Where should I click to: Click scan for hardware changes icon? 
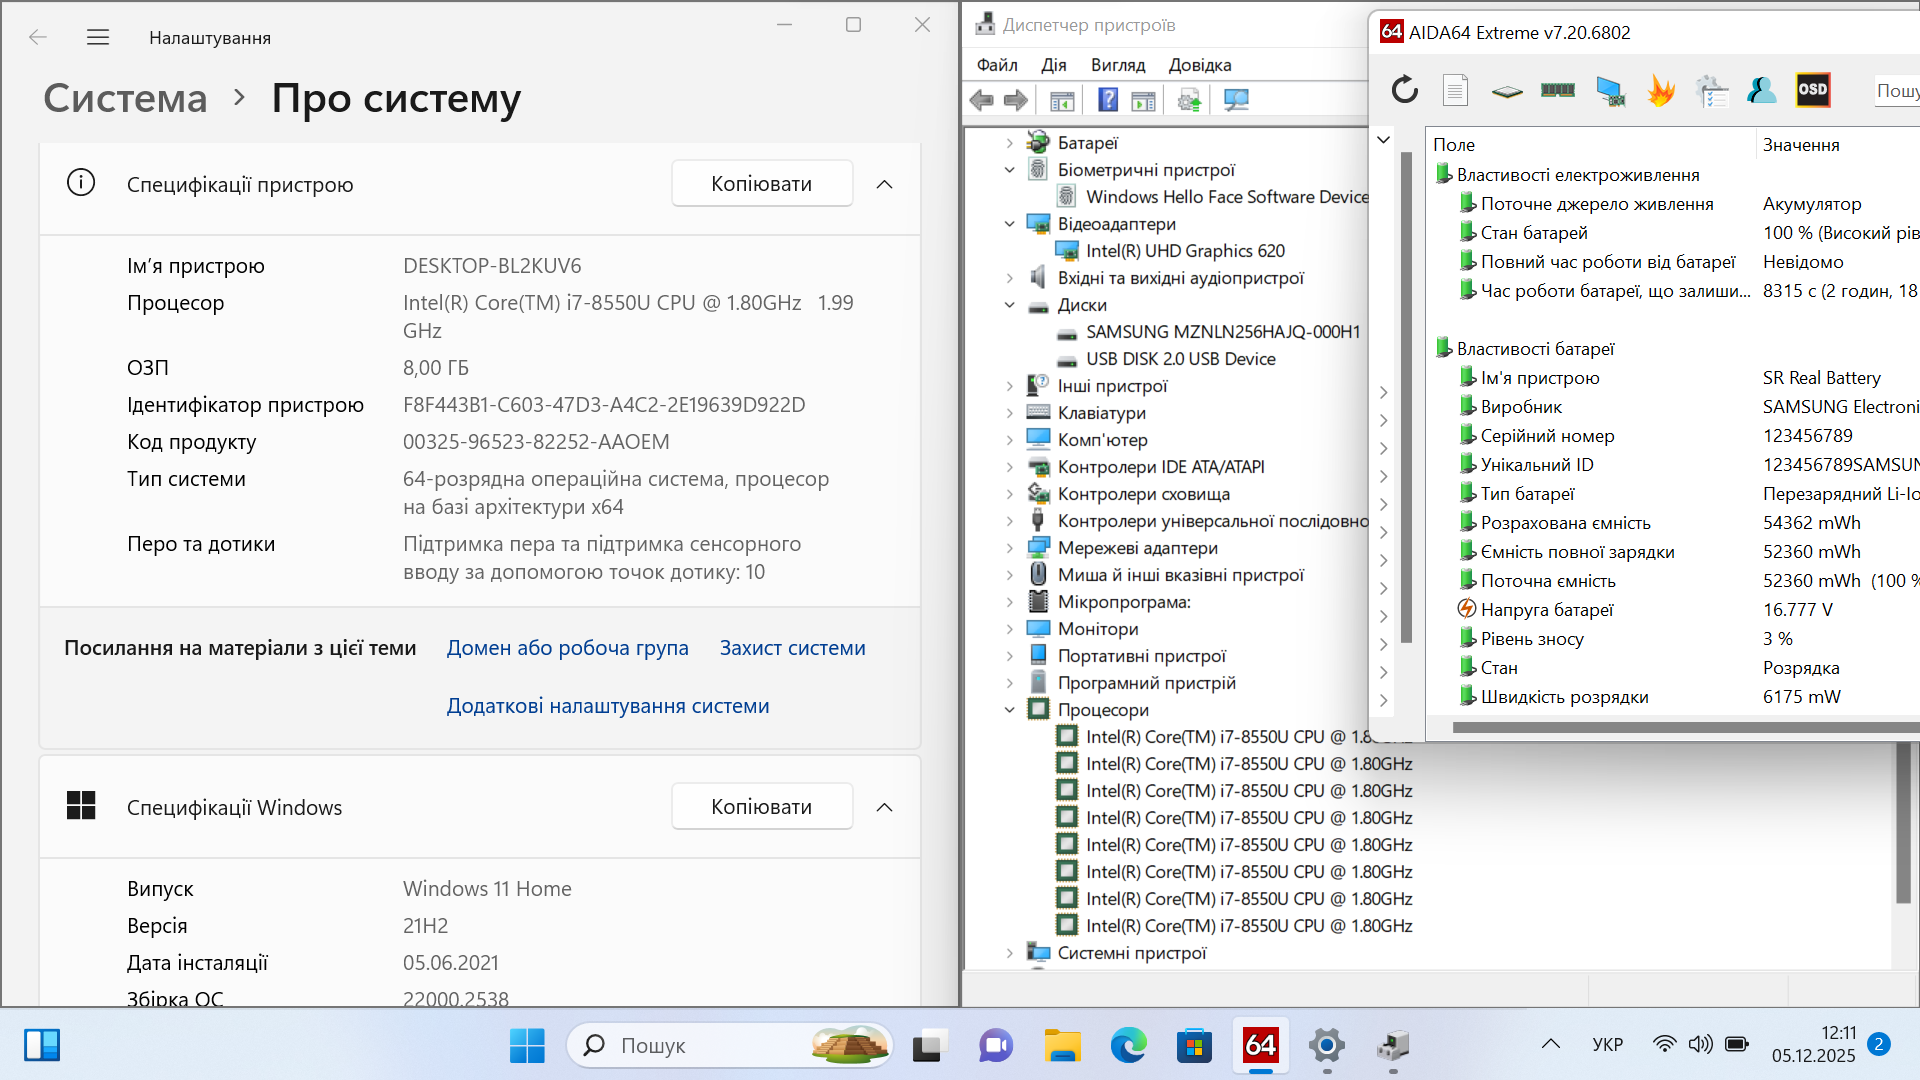click(1236, 100)
